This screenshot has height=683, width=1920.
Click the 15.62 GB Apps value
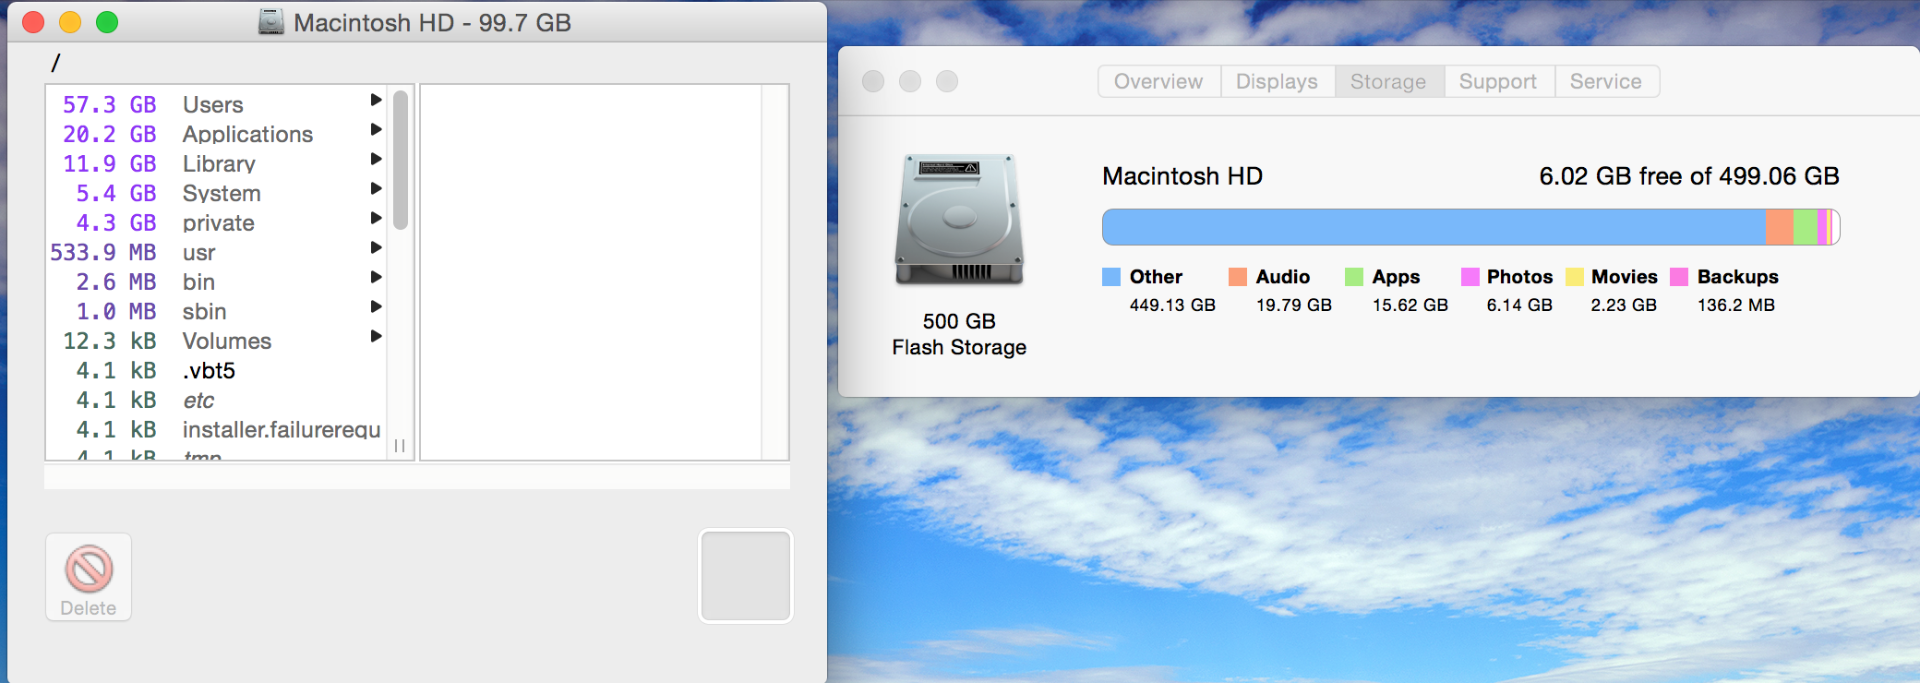(1410, 305)
